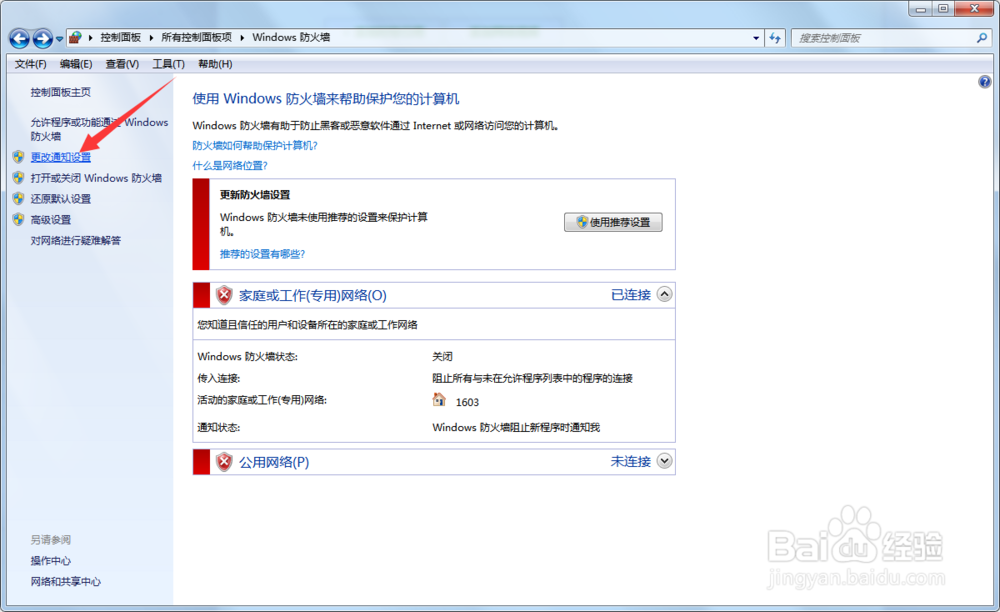This screenshot has height=612, width=1000.
Task: Open the breadcrumb arrow after 控制面板
Action: click(x=151, y=38)
